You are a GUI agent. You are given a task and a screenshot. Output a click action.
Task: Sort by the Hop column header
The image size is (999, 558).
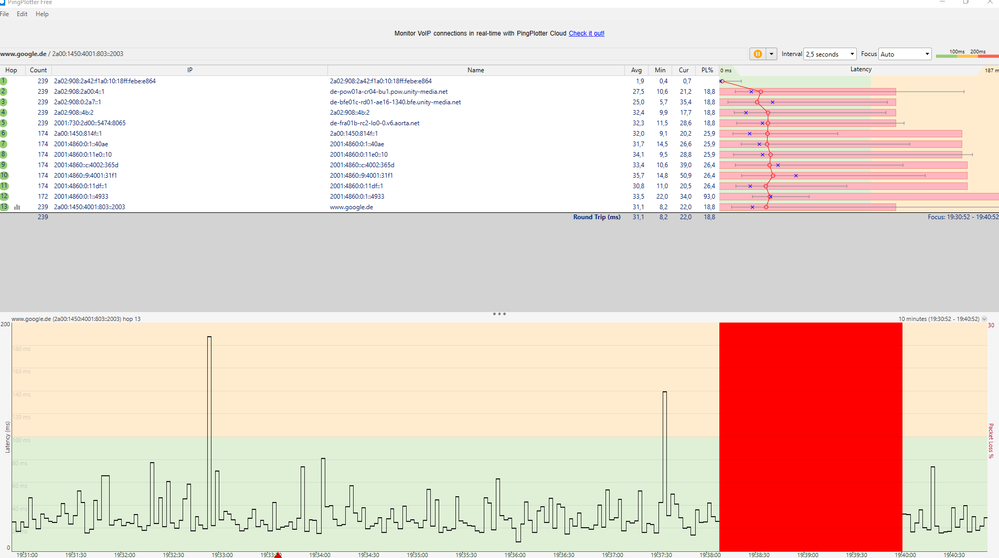click(11, 70)
